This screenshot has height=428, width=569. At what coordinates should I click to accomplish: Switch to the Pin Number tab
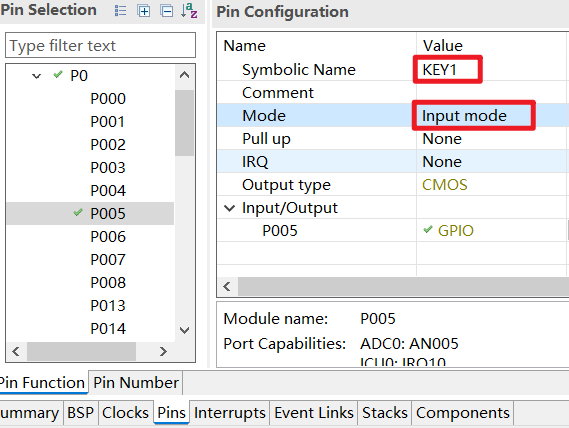(136, 383)
